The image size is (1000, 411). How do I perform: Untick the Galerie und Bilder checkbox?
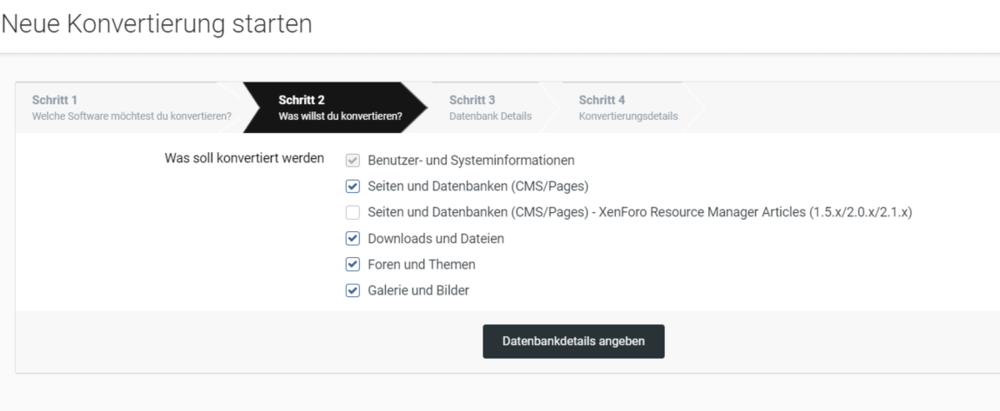tap(352, 290)
